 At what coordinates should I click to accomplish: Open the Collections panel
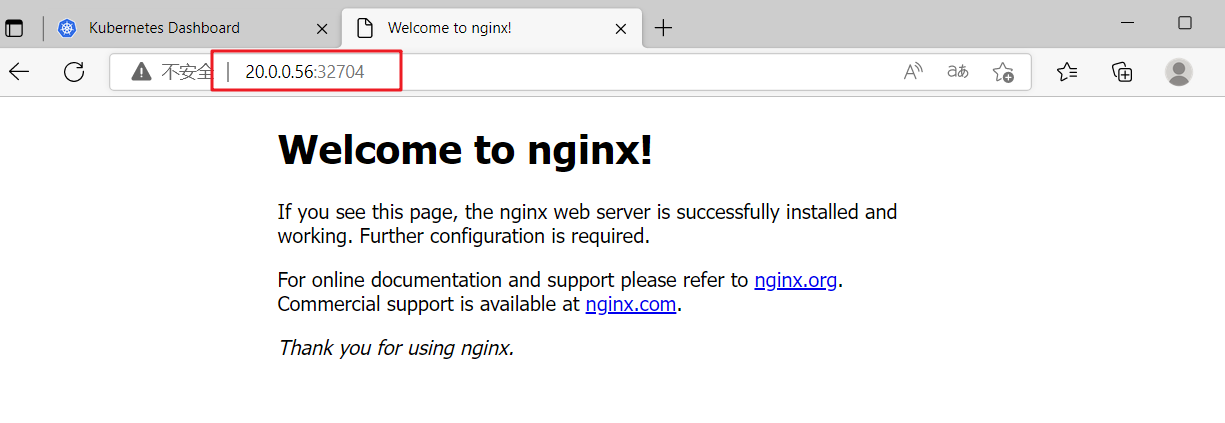pos(1122,71)
